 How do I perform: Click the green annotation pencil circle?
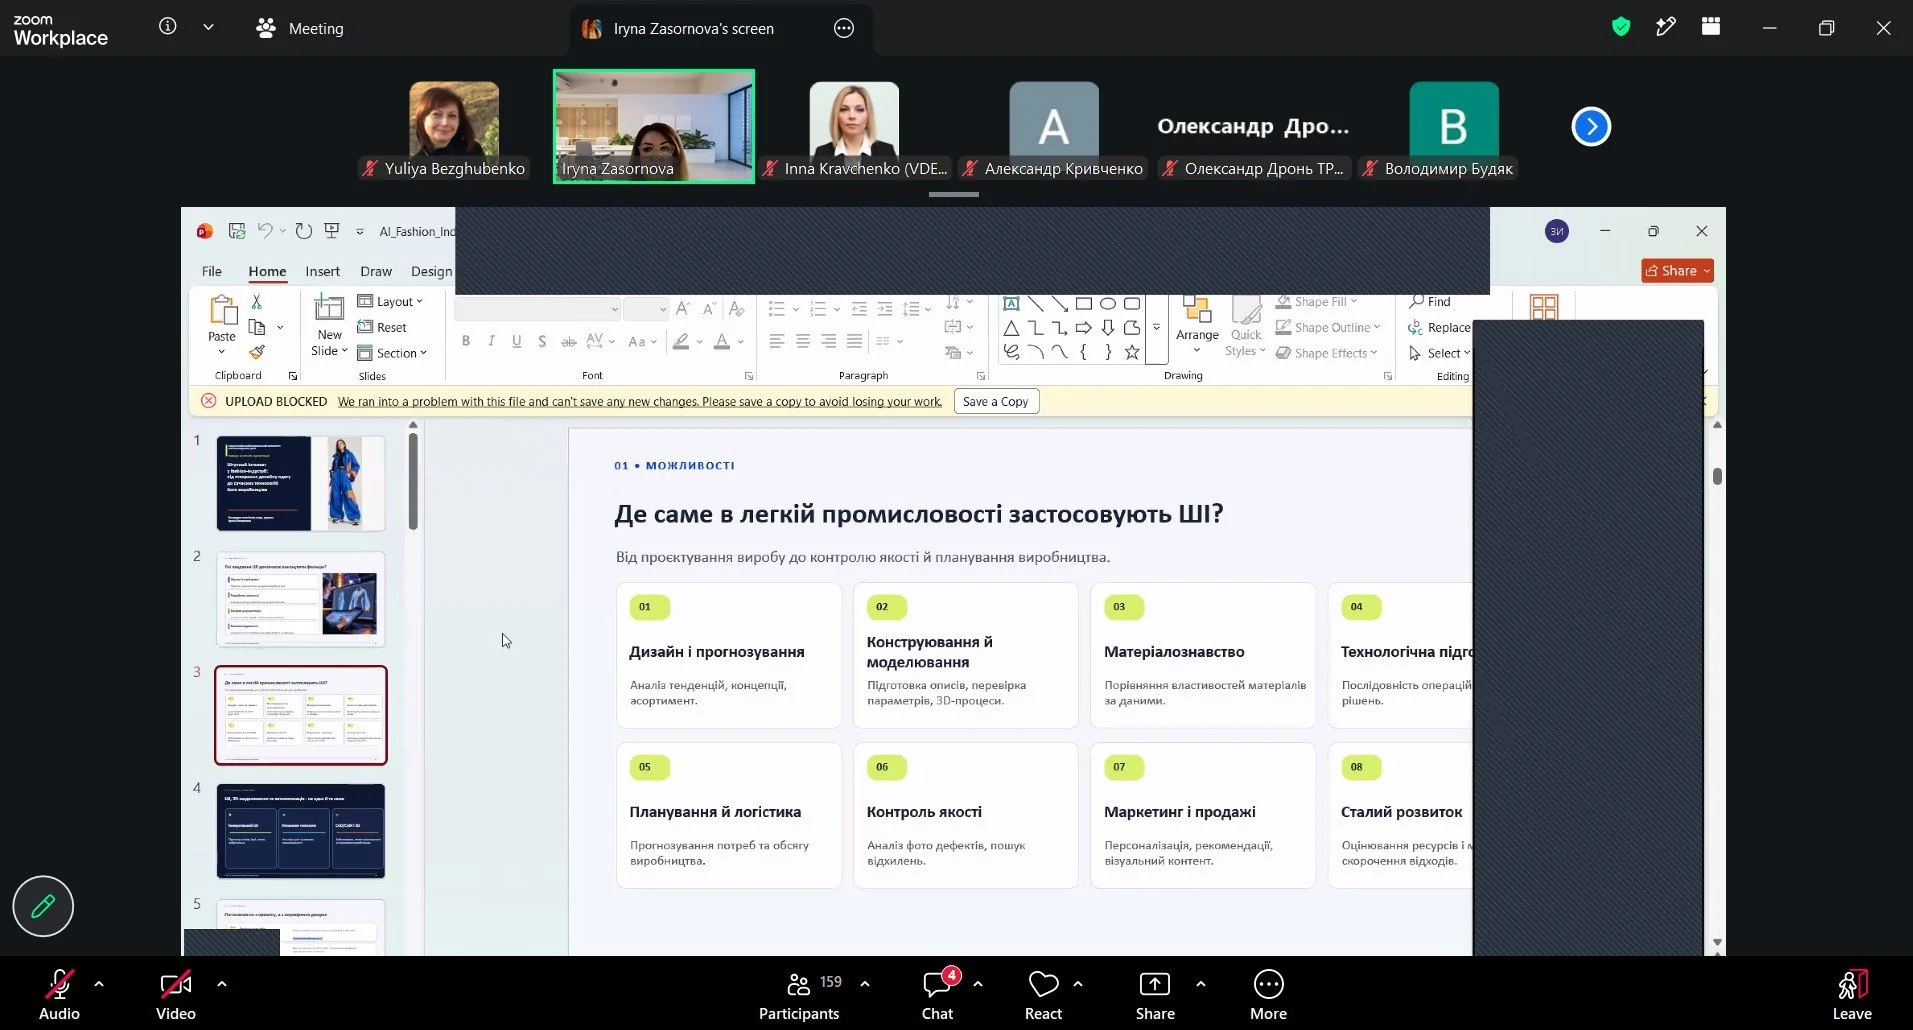43,906
